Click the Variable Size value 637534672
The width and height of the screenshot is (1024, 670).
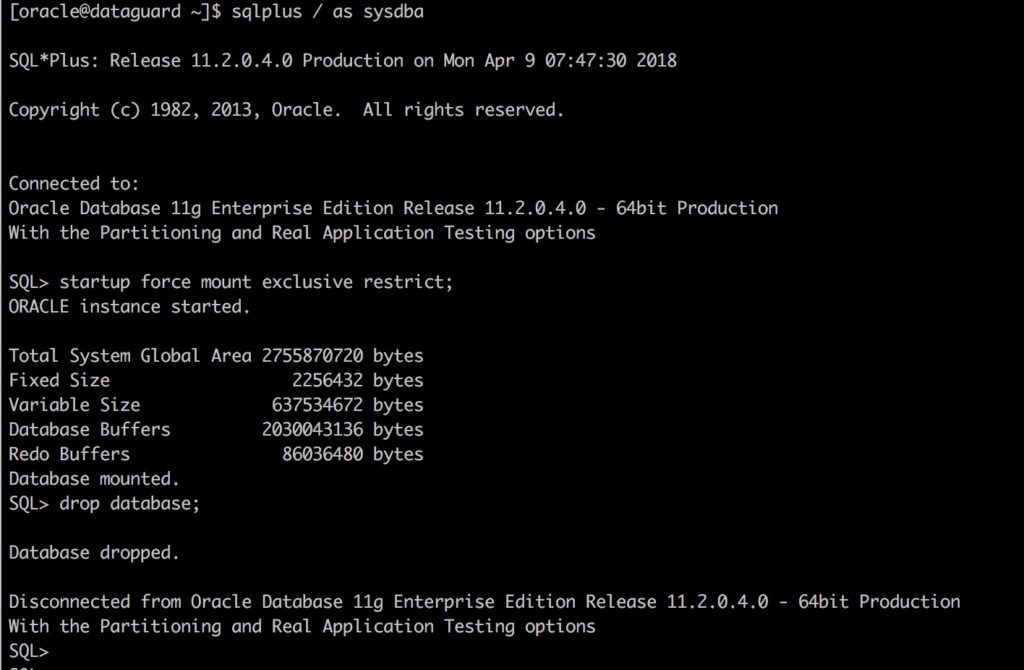point(317,405)
